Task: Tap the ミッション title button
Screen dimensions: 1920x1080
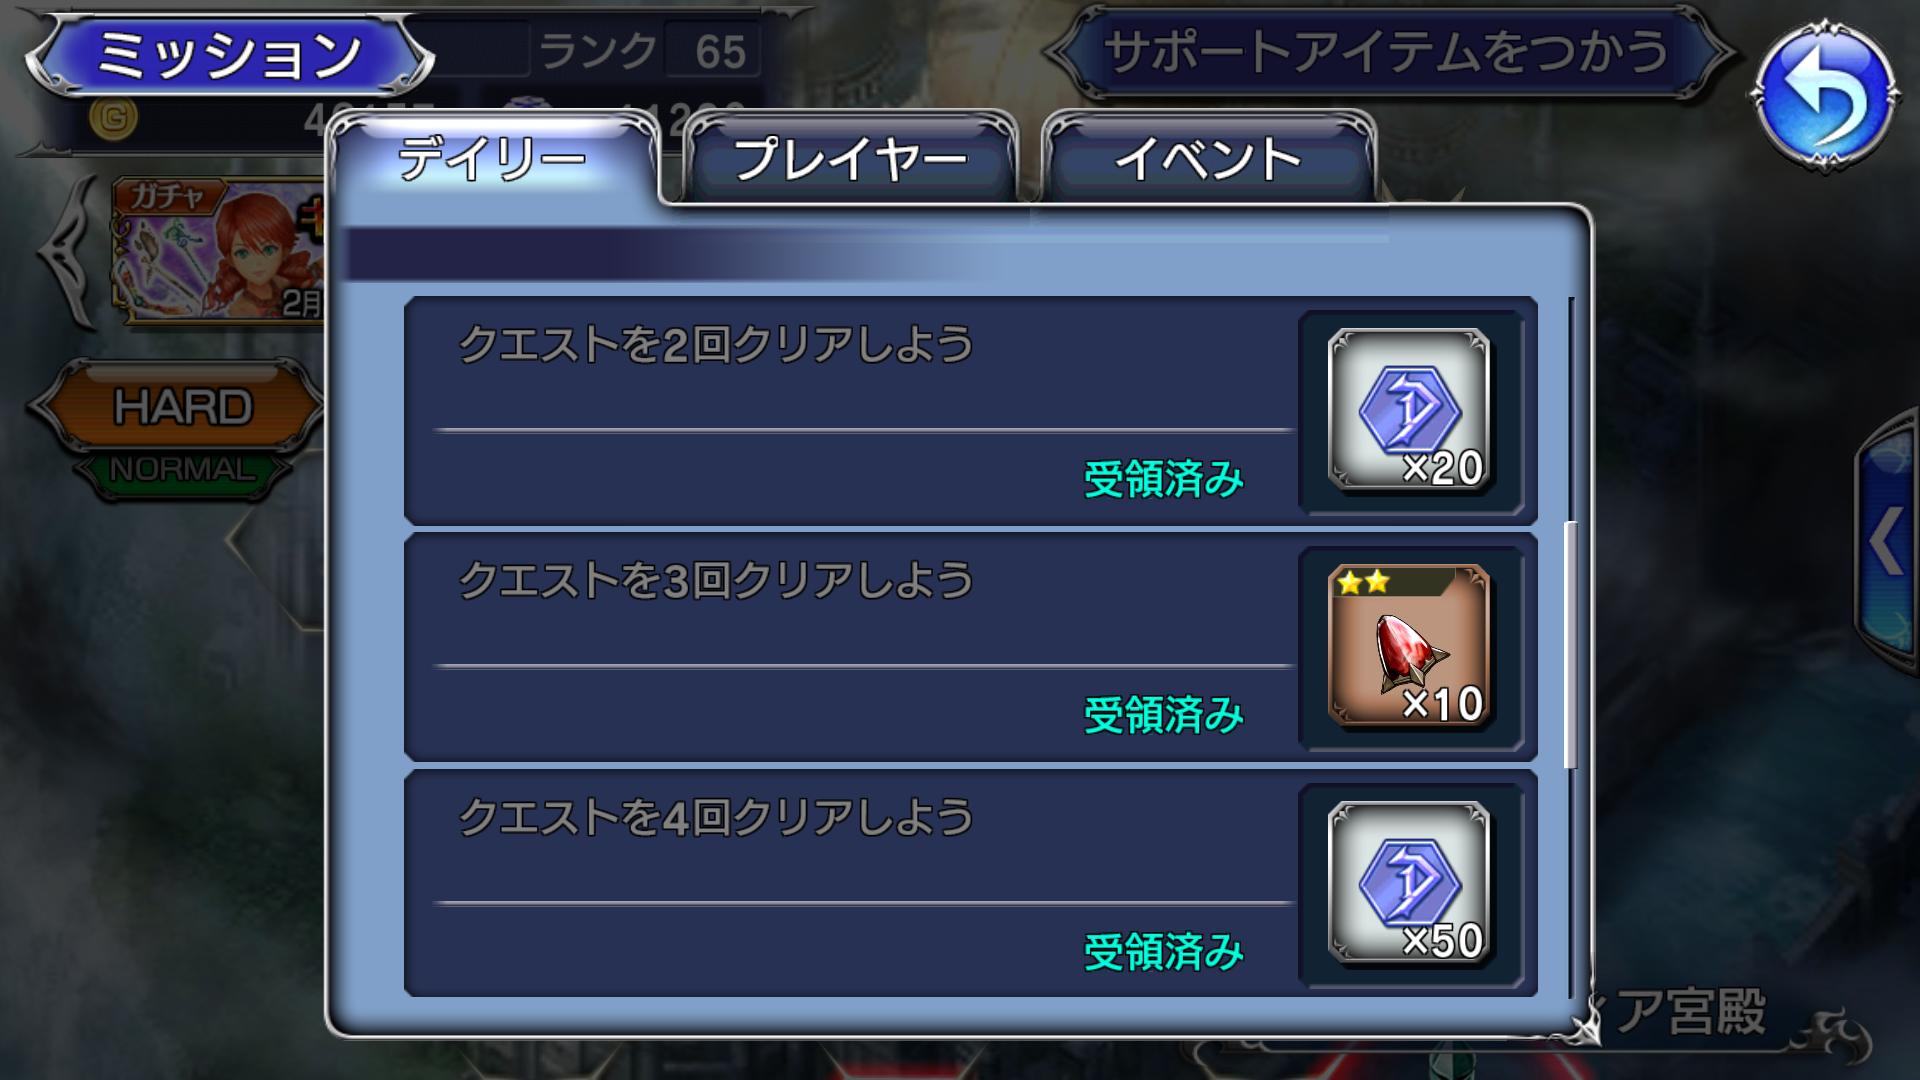Action: (x=228, y=55)
